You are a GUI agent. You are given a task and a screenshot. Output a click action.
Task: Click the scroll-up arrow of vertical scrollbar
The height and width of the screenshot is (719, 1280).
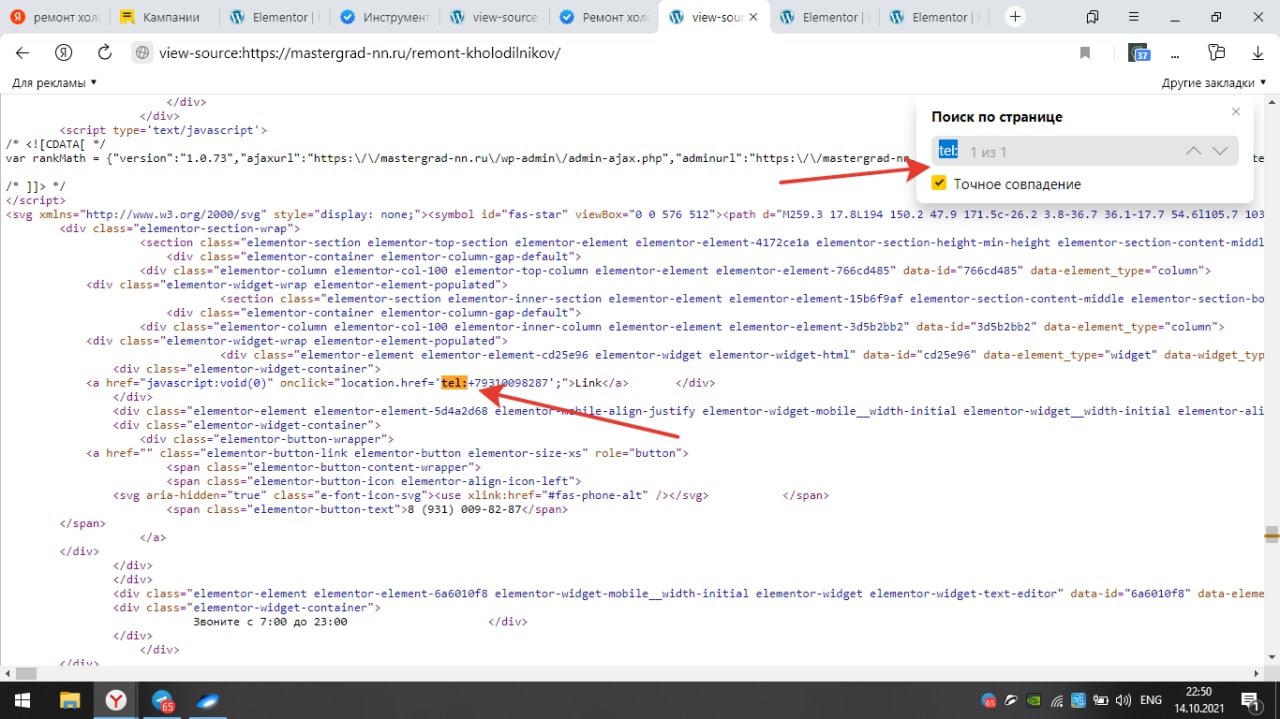(x=1271, y=103)
